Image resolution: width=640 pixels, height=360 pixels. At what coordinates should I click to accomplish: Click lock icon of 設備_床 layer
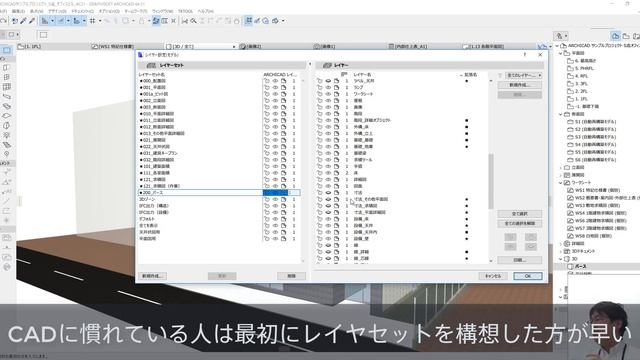tap(319, 219)
